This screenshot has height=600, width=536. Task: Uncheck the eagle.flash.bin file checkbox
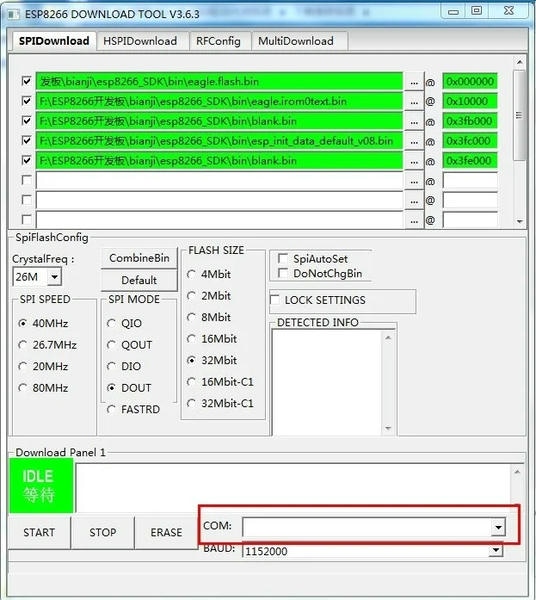26,81
